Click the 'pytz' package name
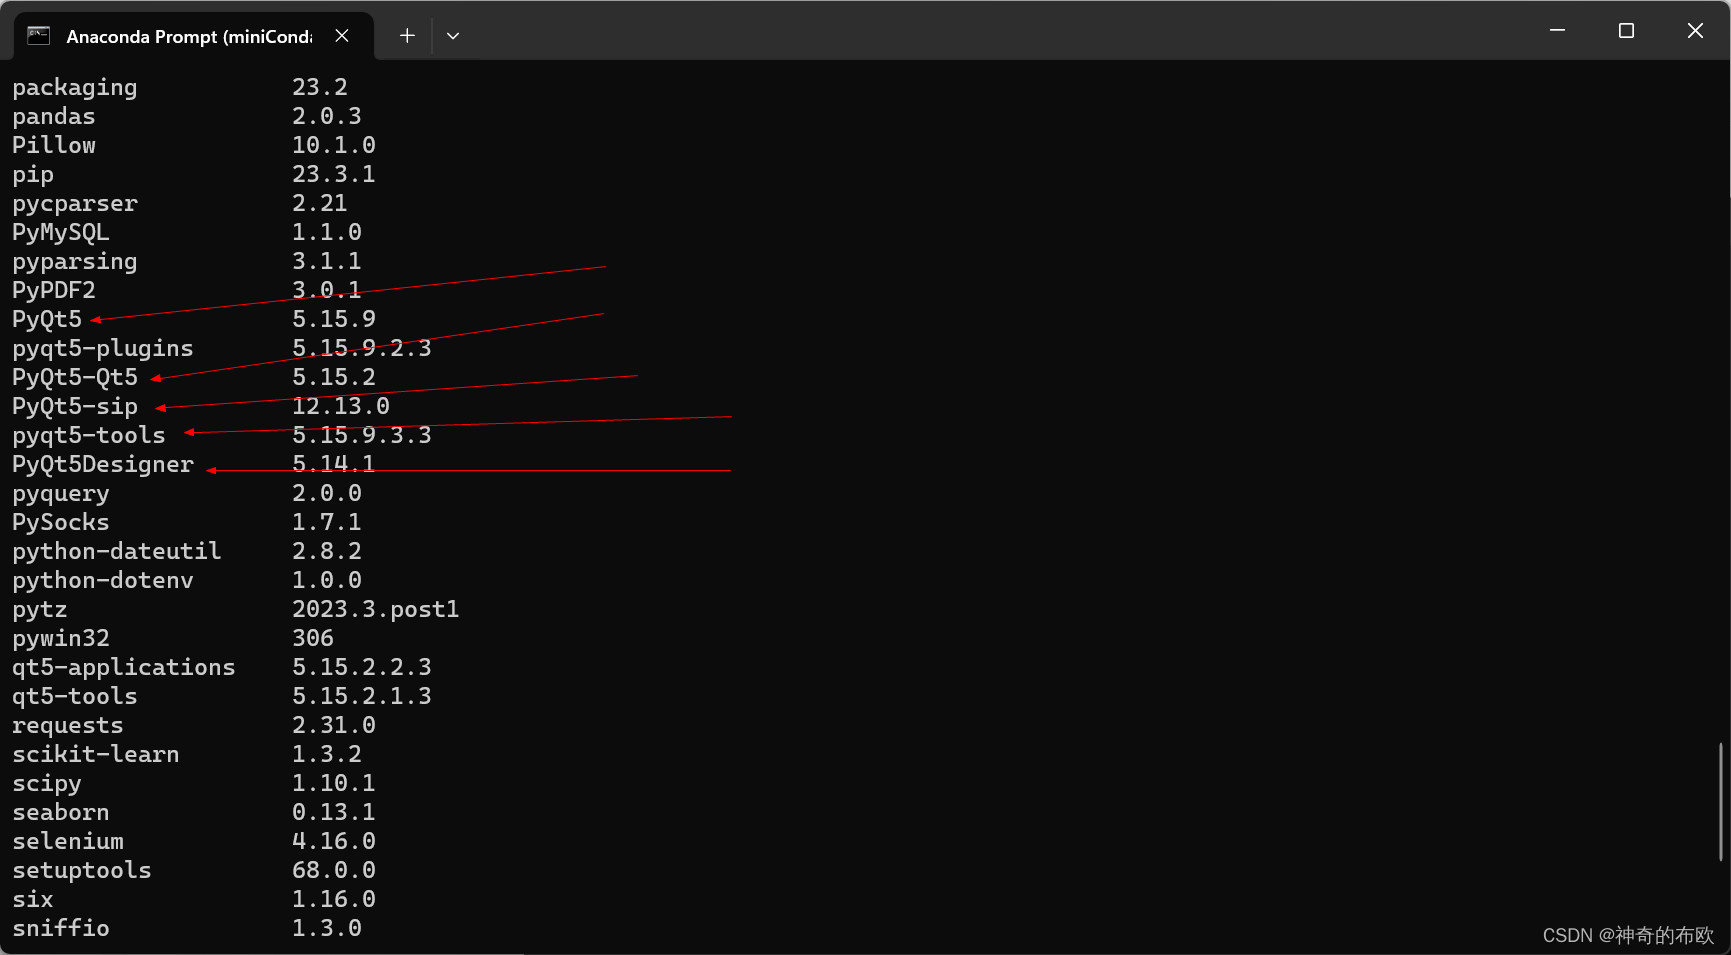 [x=40, y=610]
